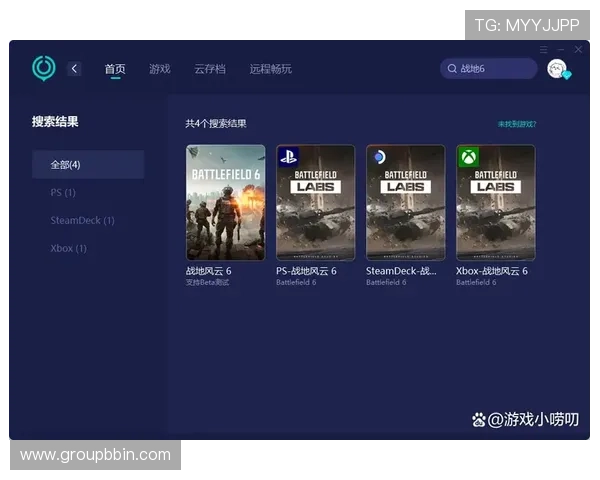
Task: Click the Steam Deck logo on card
Action: click(379, 157)
